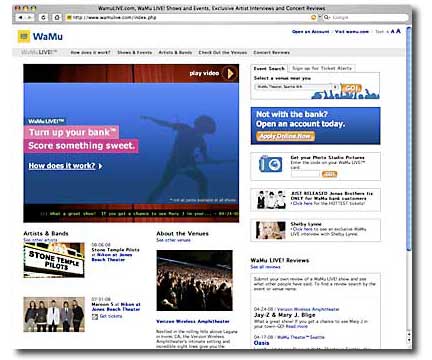Open 'Check Out the Venues' nav item
Image resolution: width=432 pixels, height=360 pixels.
click(x=223, y=53)
